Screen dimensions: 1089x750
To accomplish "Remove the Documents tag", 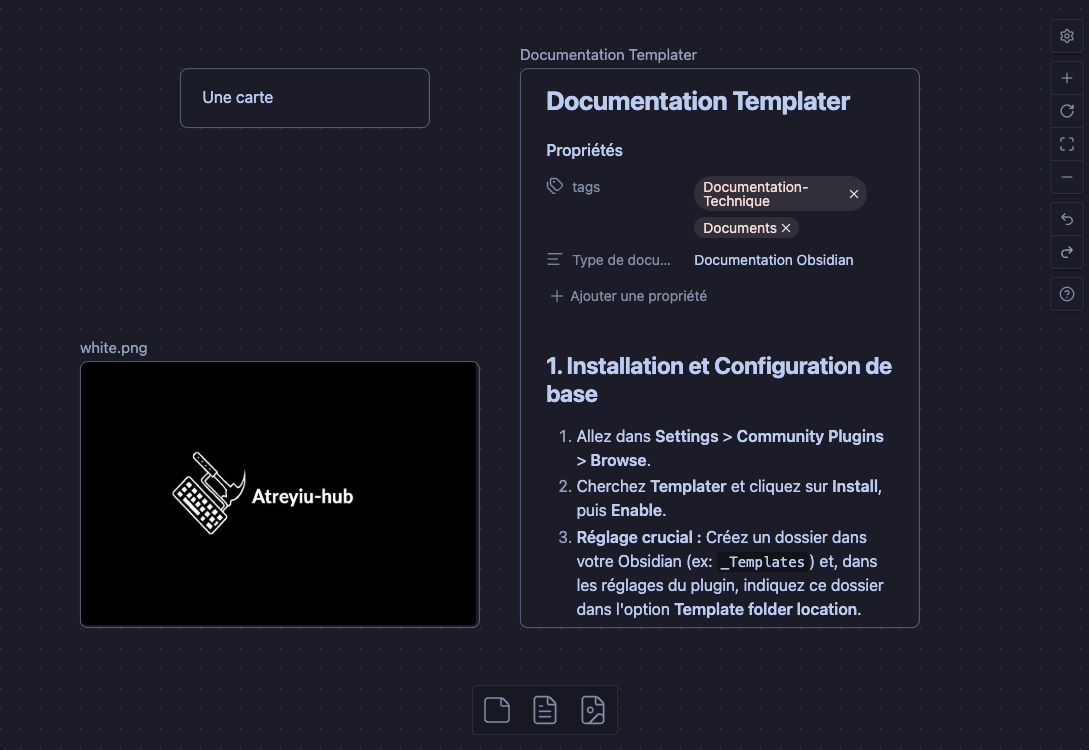I will point(786,228).
